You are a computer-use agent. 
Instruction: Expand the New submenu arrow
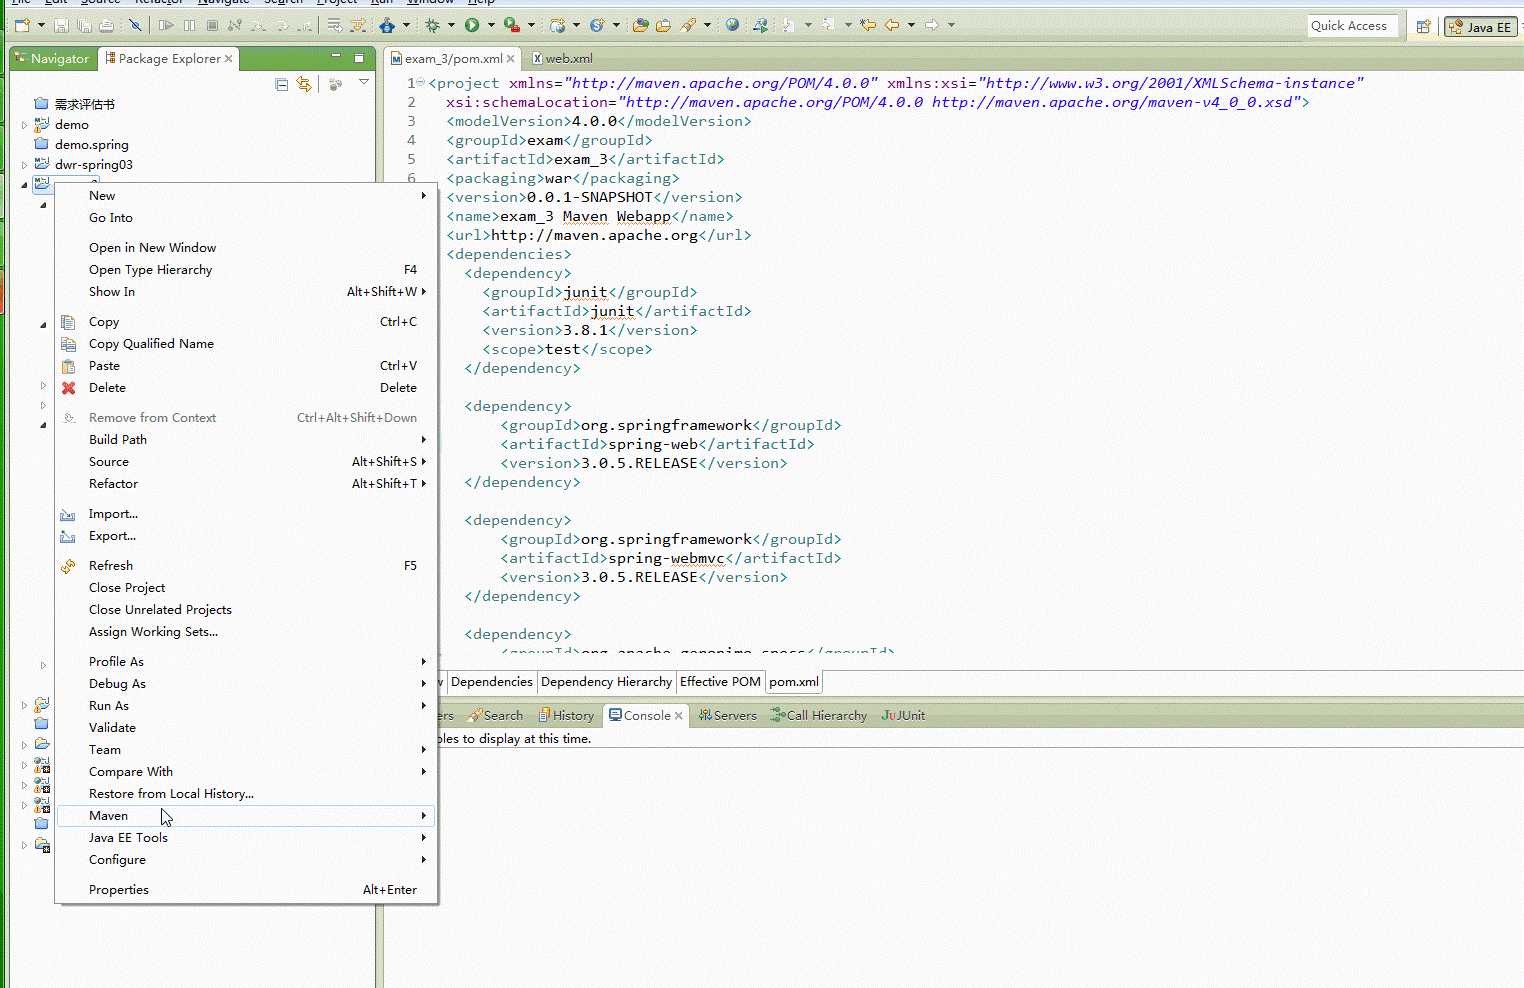tap(424, 196)
